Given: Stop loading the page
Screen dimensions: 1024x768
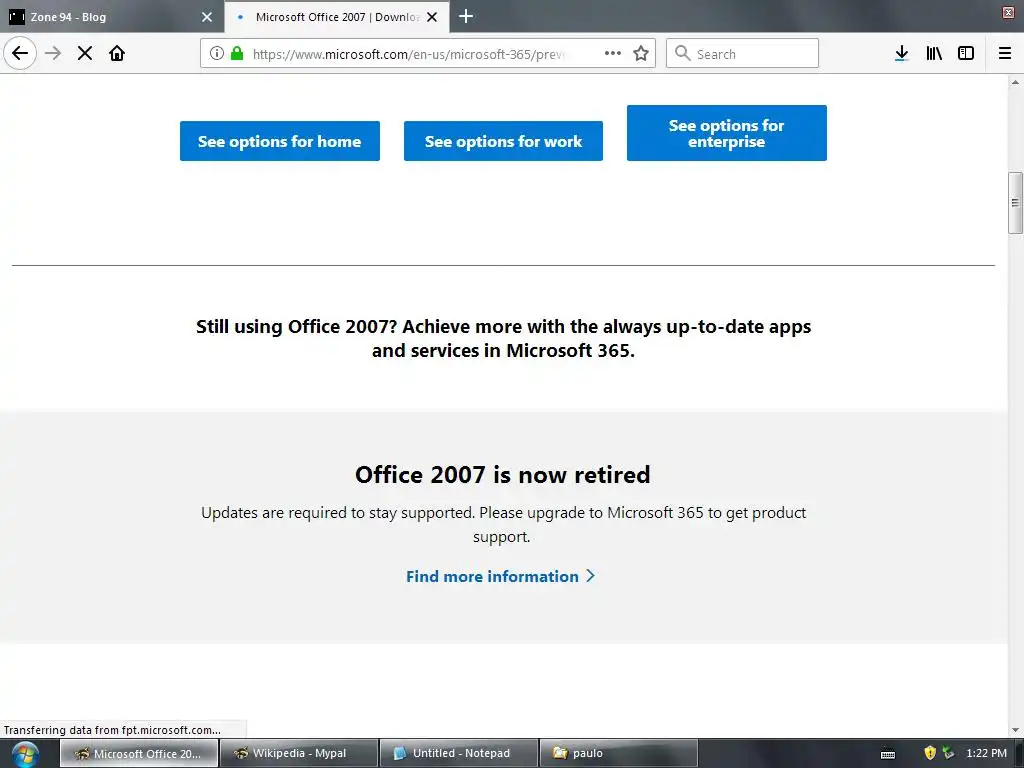Looking at the screenshot, I should click(x=85, y=53).
